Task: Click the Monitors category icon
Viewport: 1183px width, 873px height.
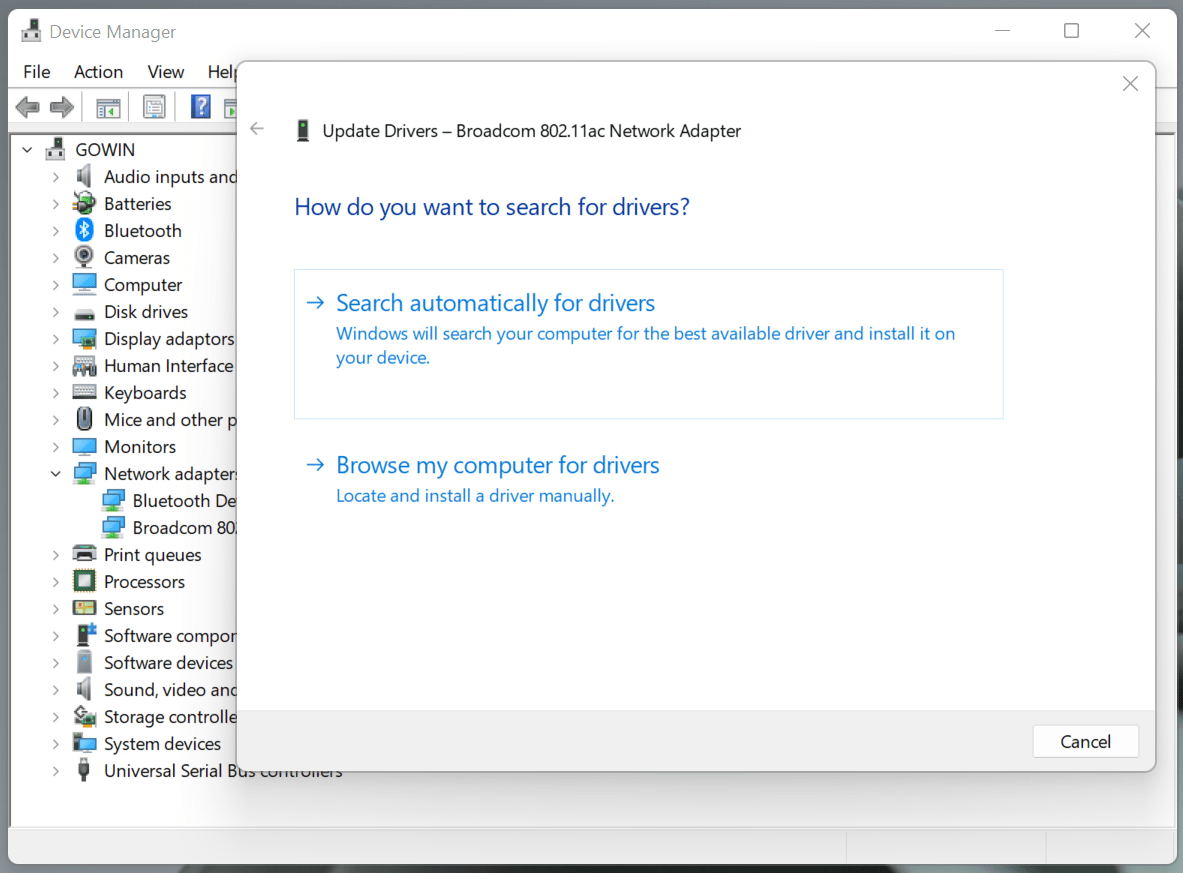Action: (x=82, y=446)
